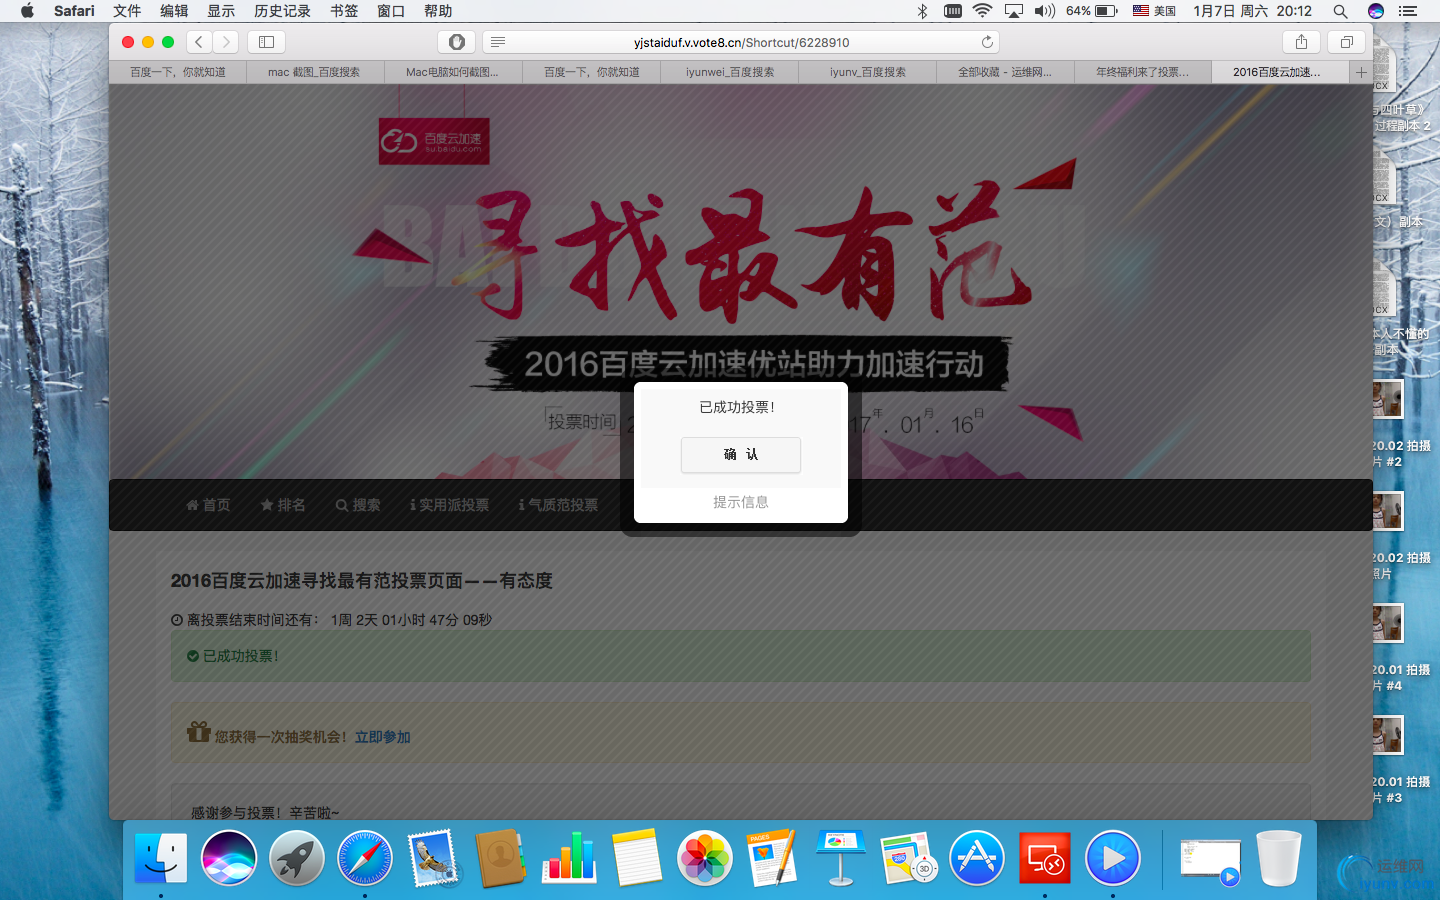This screenshot has height=900, width=1440.
Task: Open the Wi-Fi status menu
Action: [x=982, y=11]
